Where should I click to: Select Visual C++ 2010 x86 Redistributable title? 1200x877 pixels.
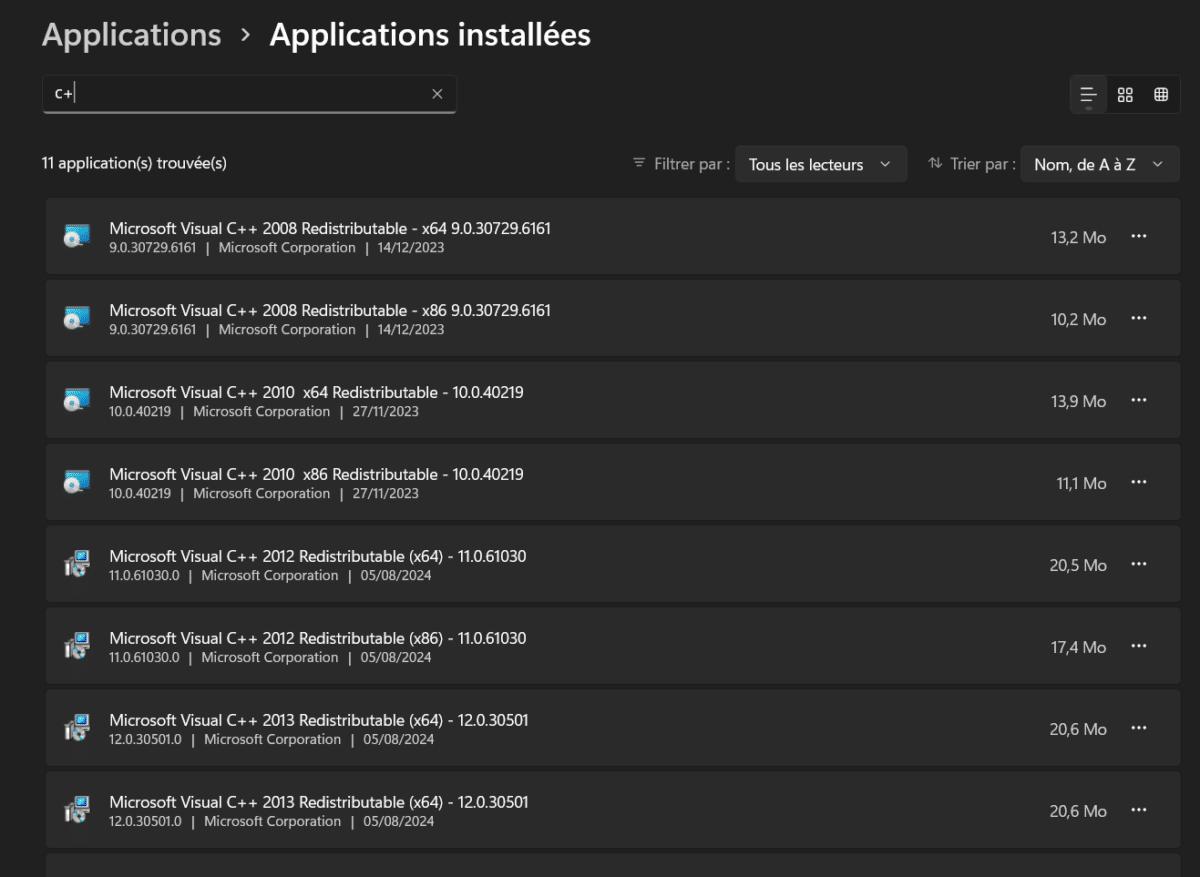tap(316, 474)
